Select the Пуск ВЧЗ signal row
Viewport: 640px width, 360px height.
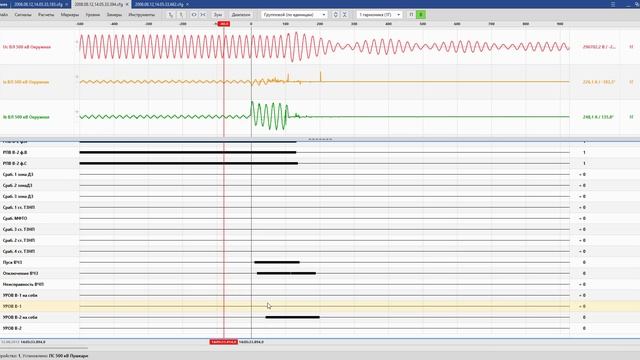tap(320, 262)
